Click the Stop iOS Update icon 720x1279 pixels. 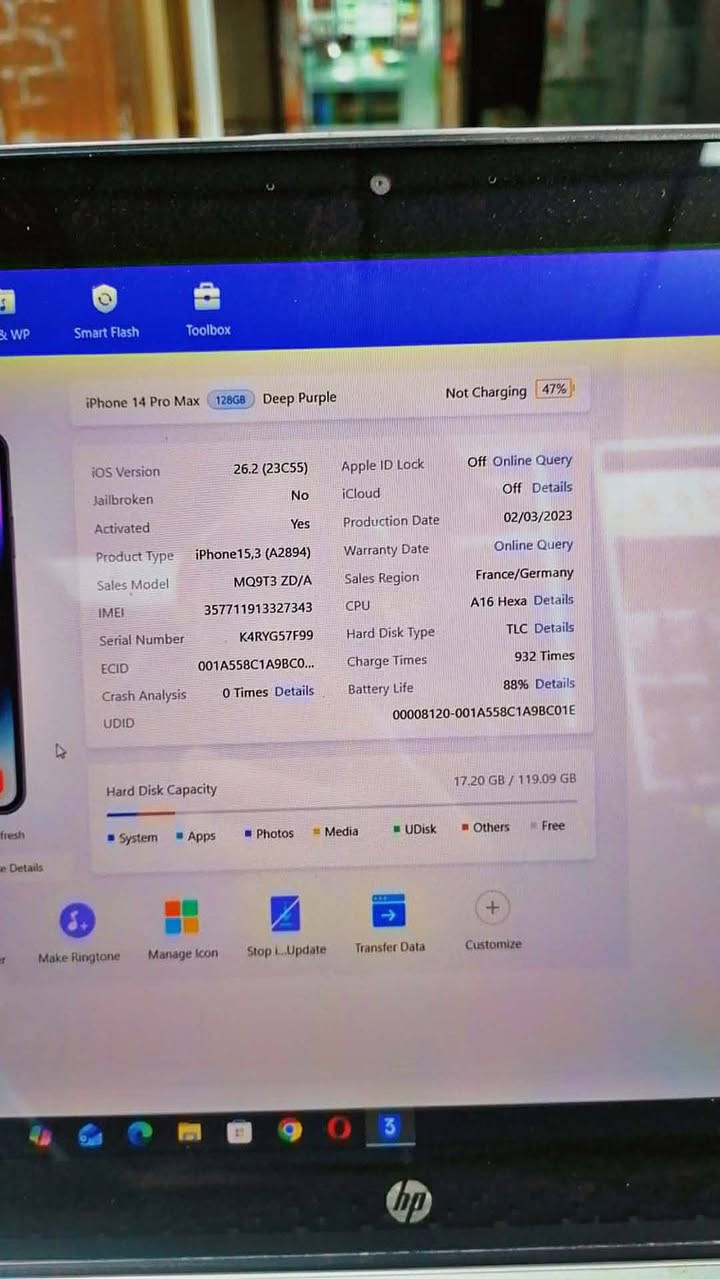[286, 914]
